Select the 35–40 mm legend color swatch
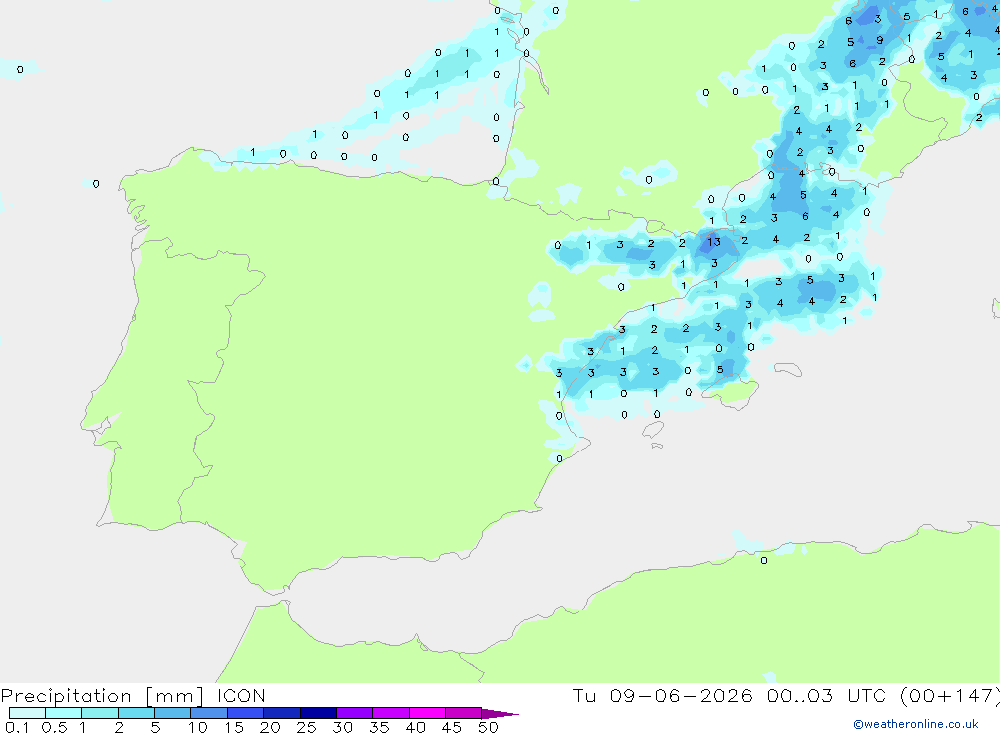1000x733 pixels. click(391, 713)
